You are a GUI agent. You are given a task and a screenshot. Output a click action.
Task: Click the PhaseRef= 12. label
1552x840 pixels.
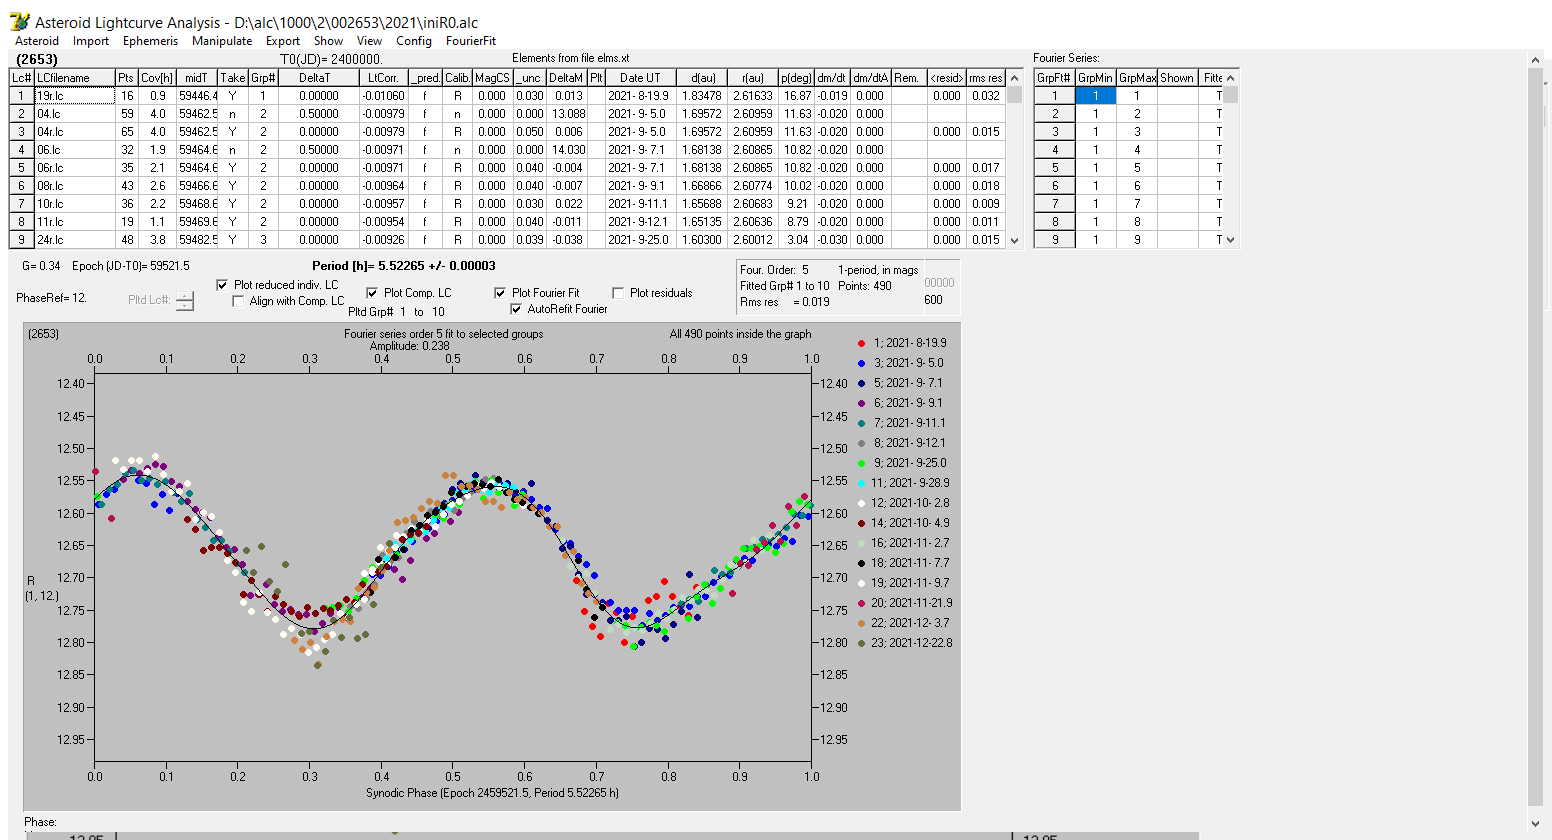51,298
